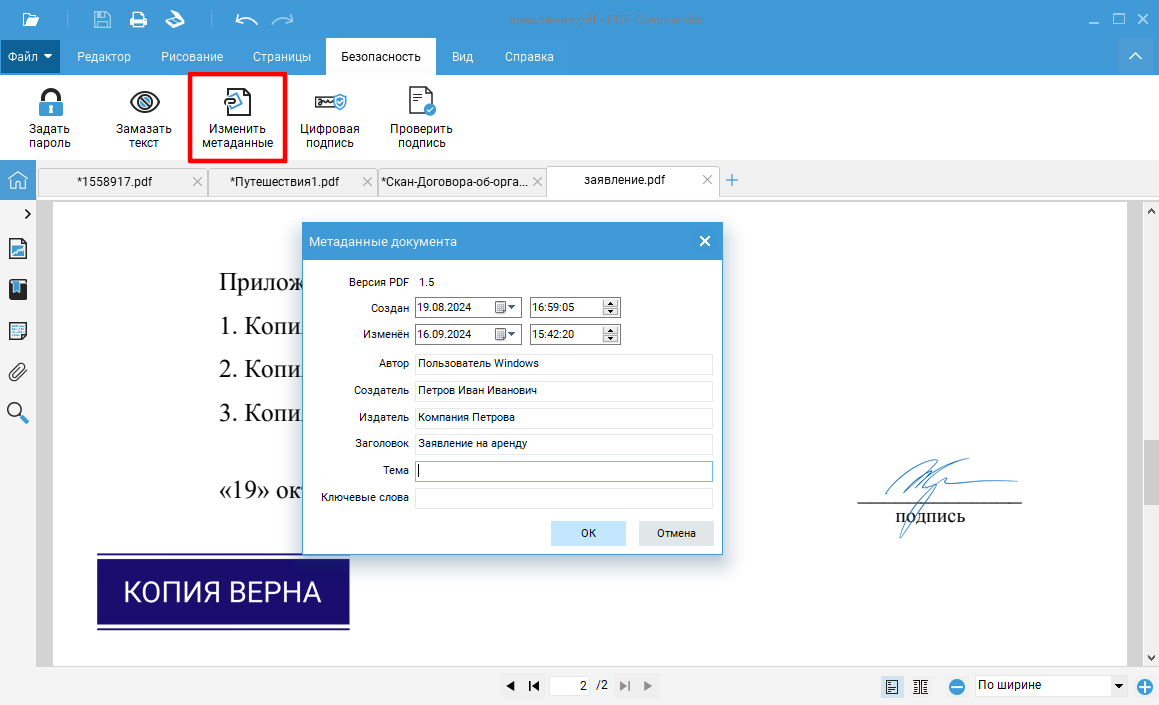Click the vertical scrollbar thumb
Screen dimensions: 1159x705
pyautogui.click(x=1151, y=473)
